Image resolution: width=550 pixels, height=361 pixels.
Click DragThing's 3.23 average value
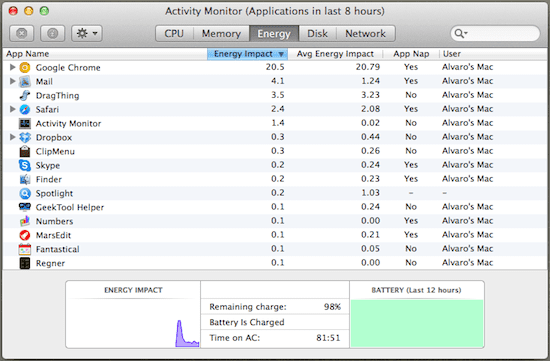click(370, 95)
